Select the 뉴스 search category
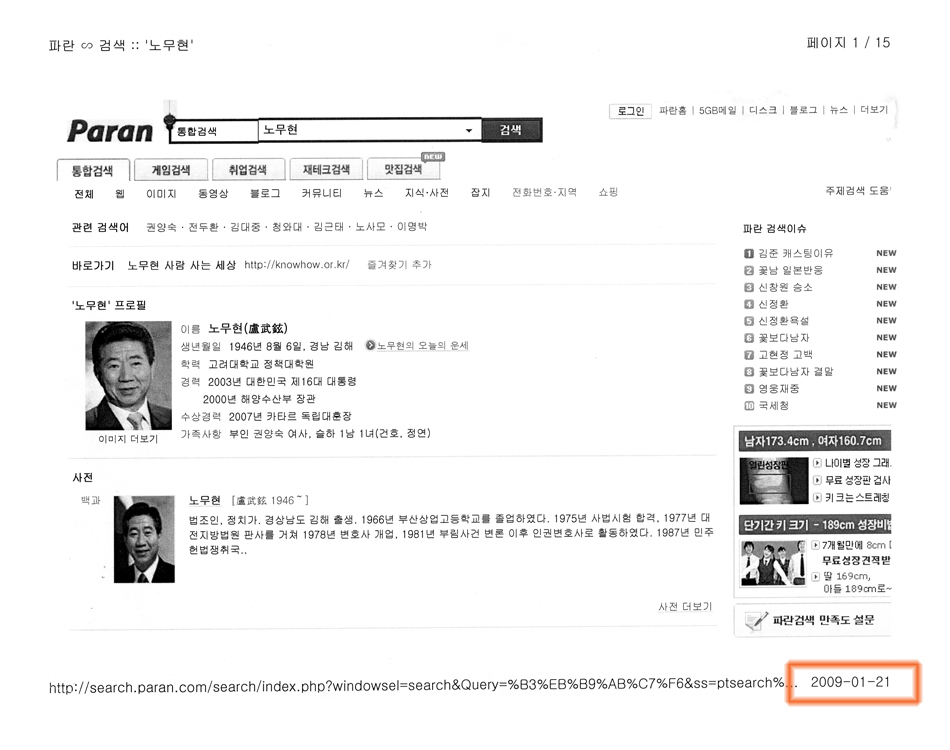Viewport: 950px width, 750px height. [373, 193]
